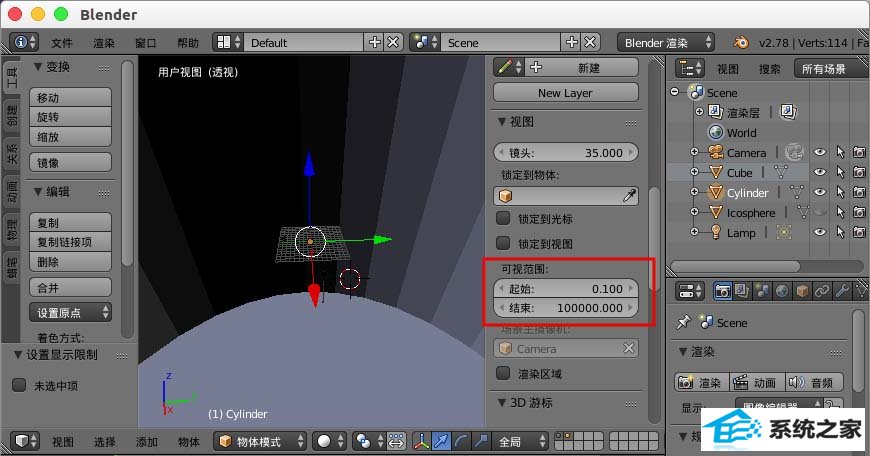The image size is (870, 456).
Task: Open the 添加 menu in 3D view header
Action: (x=146, y=442)
